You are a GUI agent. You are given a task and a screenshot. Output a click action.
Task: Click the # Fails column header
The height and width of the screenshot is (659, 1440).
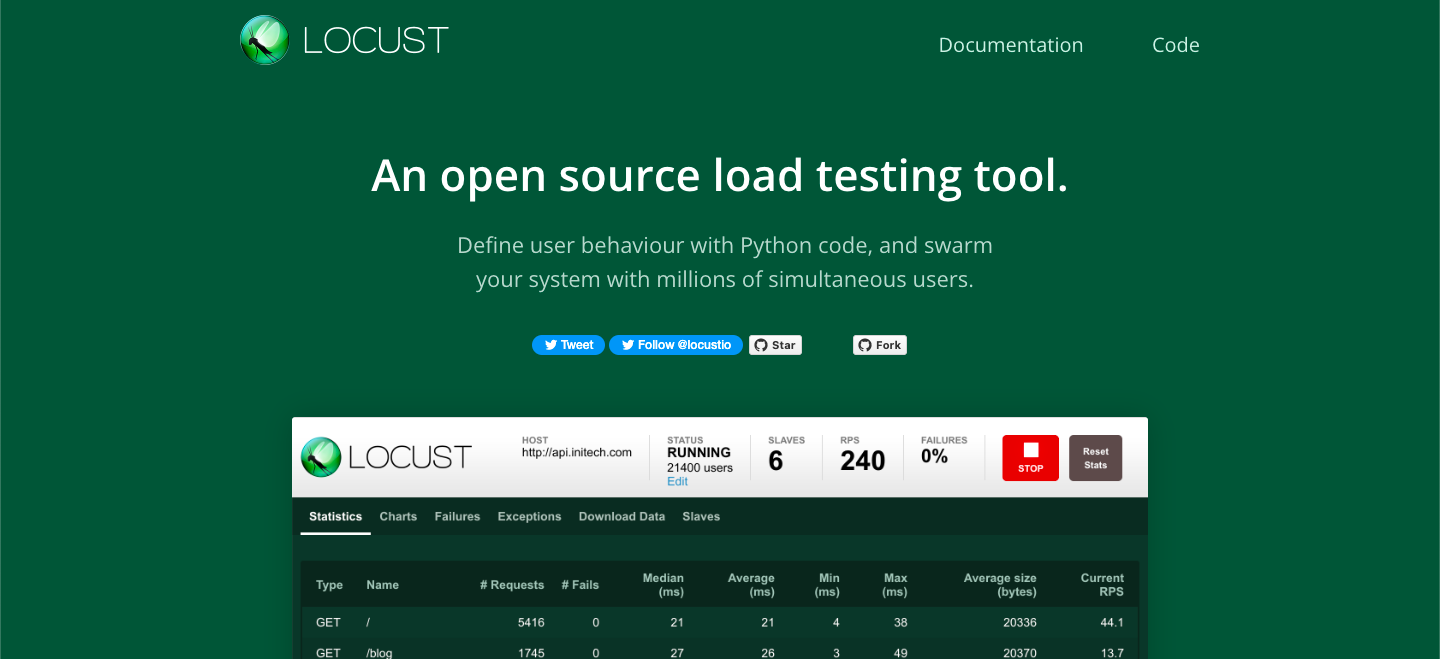tap(580, 585)
